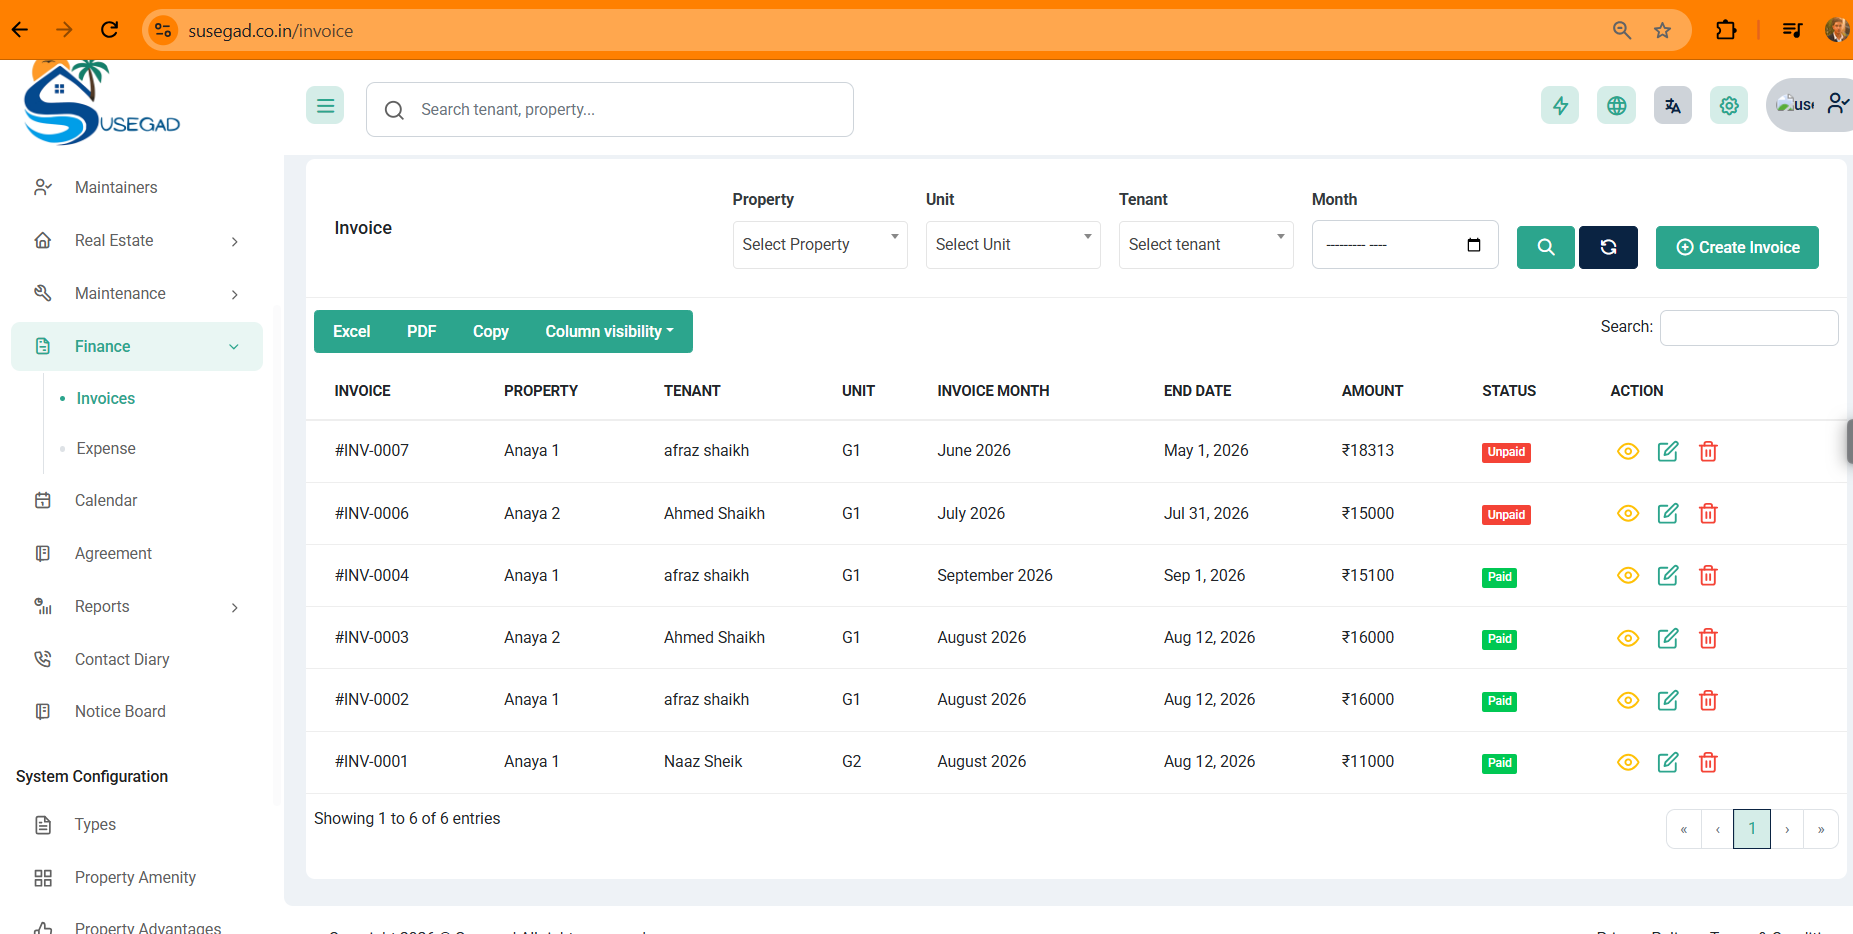Open the Select Unit dropdown
Screen dimensions: 1853x934
click(x=1013, y=245)
